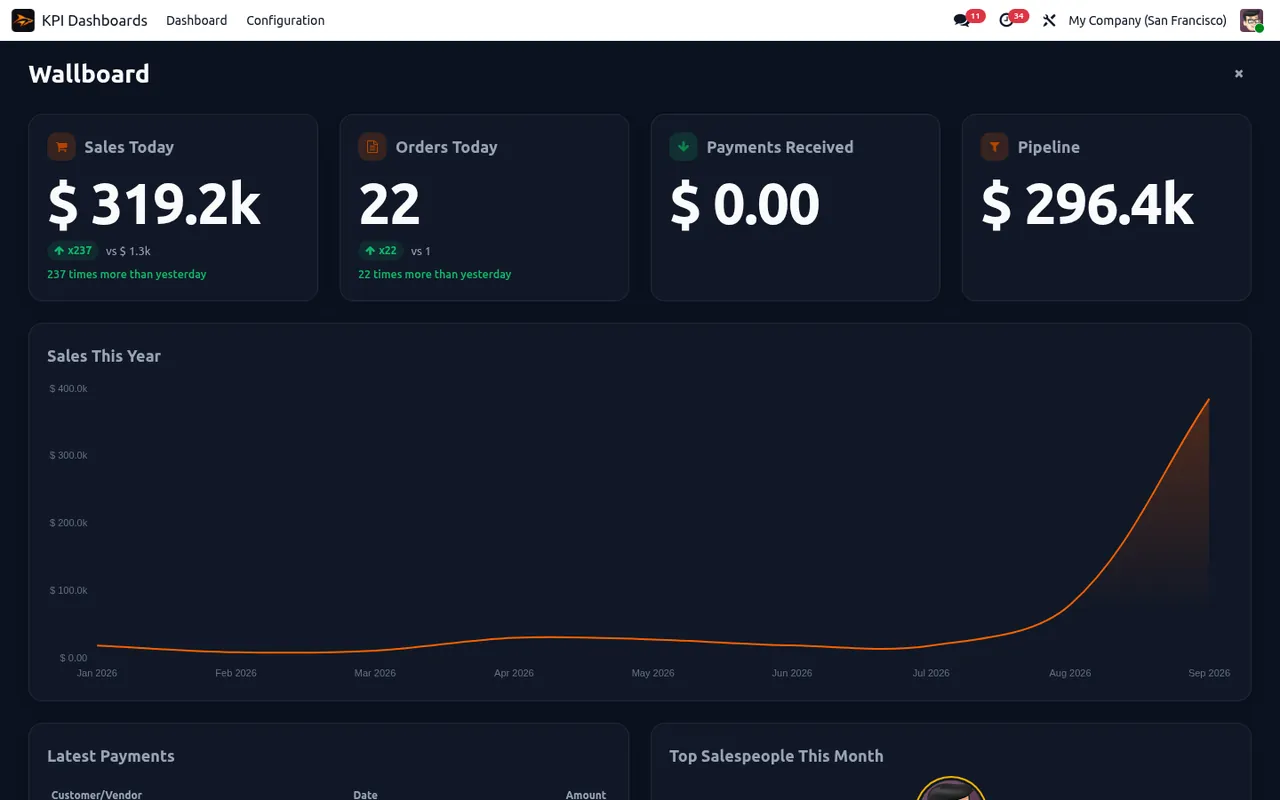Click '237 times more than yesterday' text
The image size is (1280, 800).
[127, 274]
